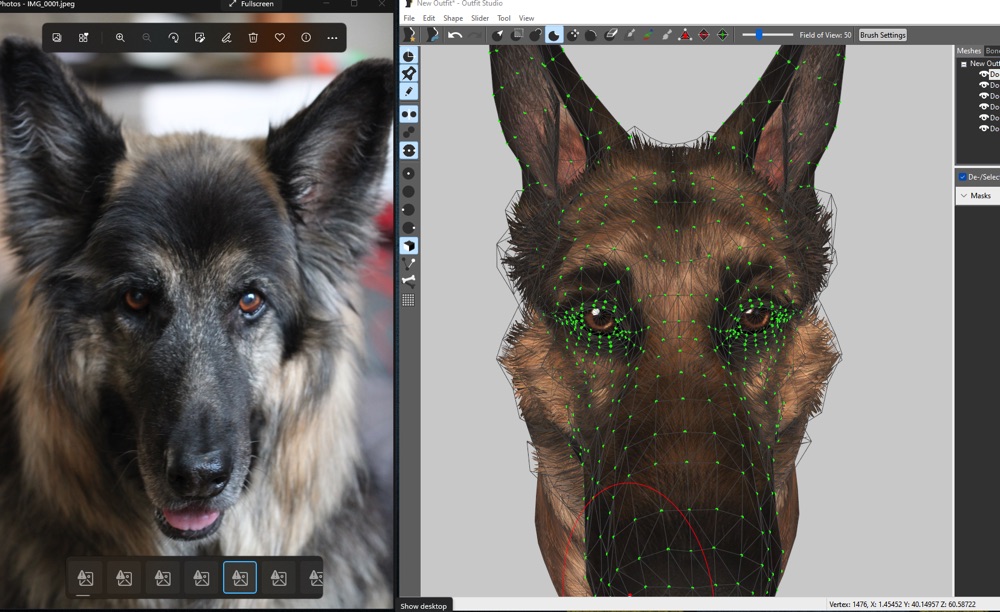Select the Weight Paint brush icon
The height and width of the screenshot is (612, 1000).
tap(629, 35)
